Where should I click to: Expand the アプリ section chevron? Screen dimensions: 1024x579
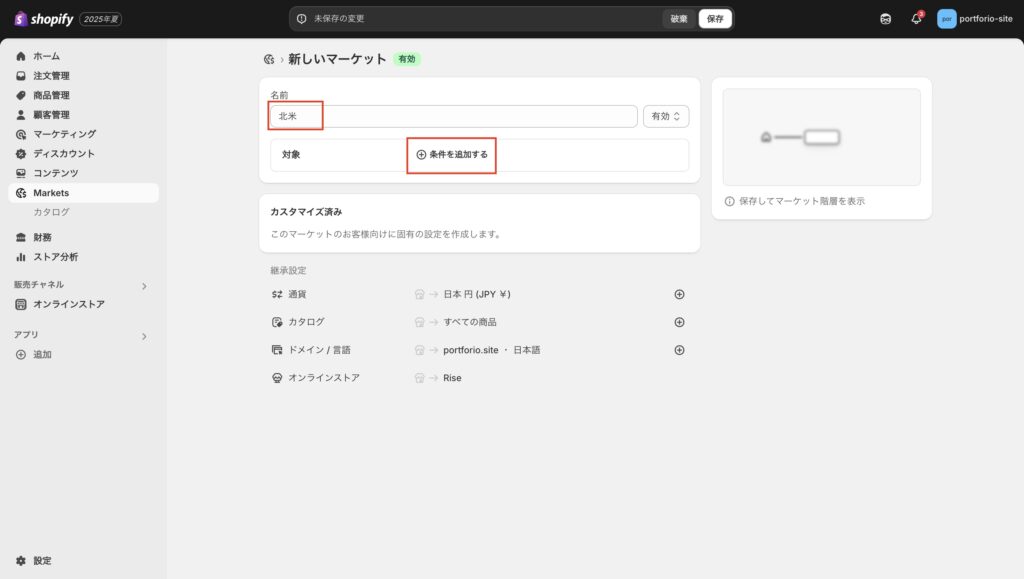coord(144,337)
